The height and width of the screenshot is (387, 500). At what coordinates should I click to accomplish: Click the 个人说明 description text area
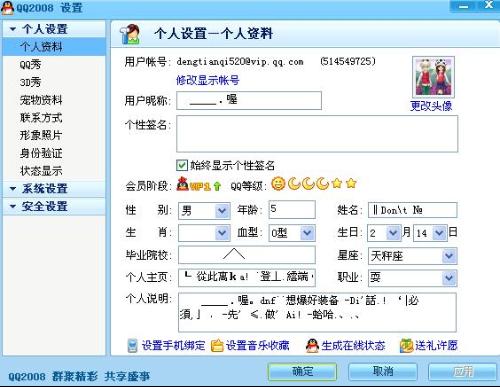(317, 312)
